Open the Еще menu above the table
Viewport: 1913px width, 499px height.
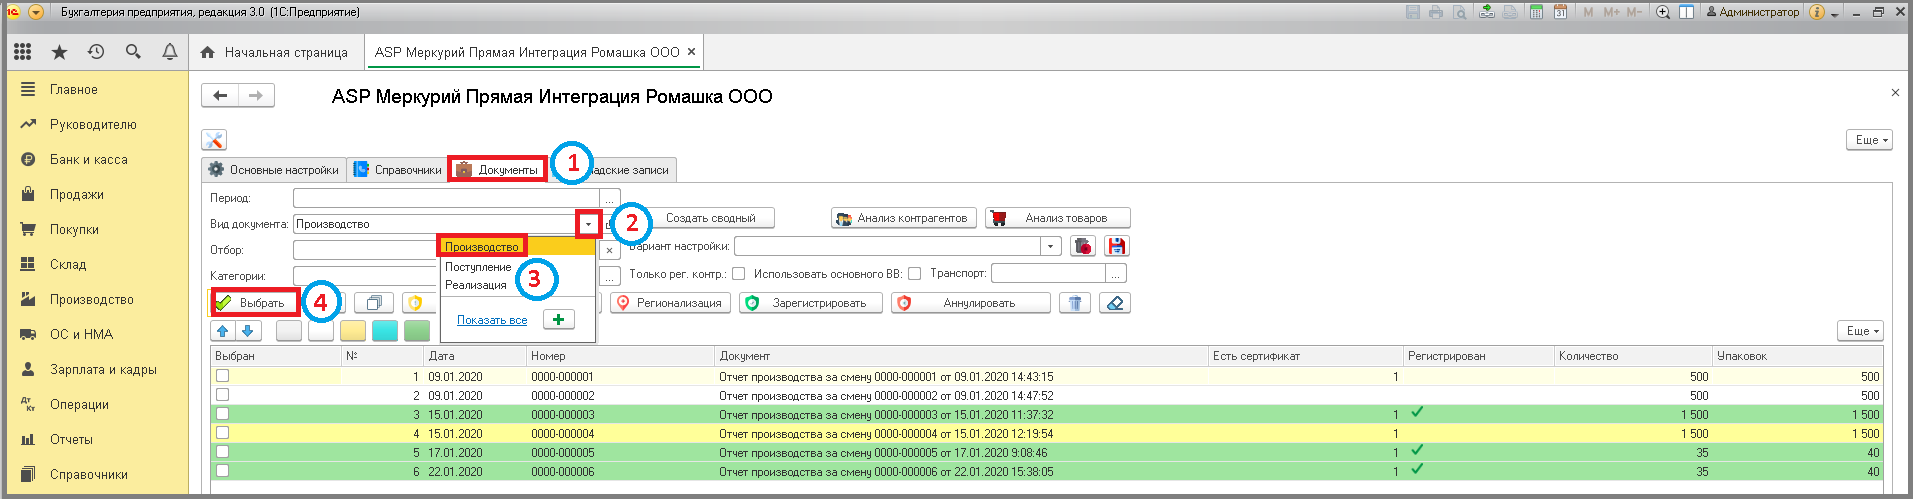click(x=1860, y=331)
